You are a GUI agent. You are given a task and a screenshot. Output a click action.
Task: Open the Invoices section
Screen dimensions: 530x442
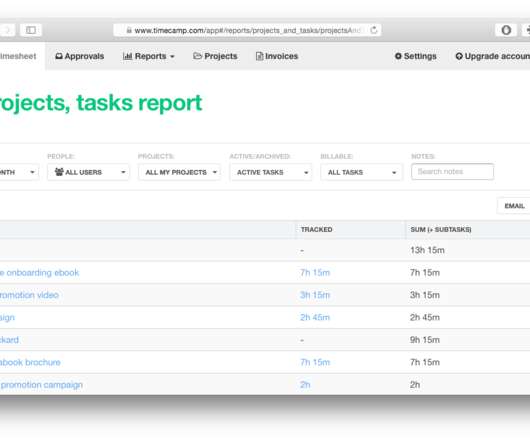pos(277,56)
